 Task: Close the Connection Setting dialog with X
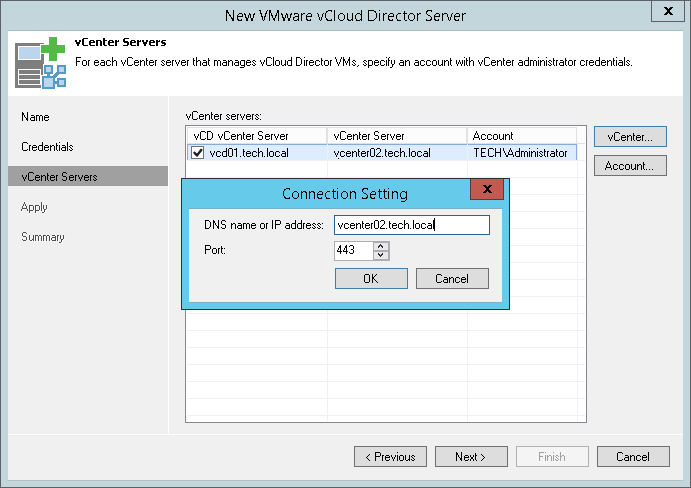coord(487,189)
